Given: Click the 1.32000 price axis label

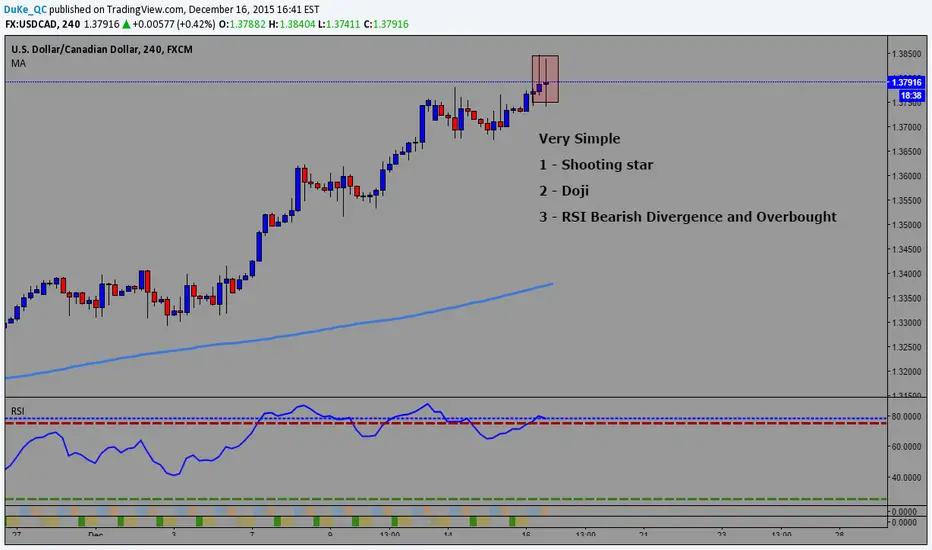Looking at the screenshot, I should [906, 371].
